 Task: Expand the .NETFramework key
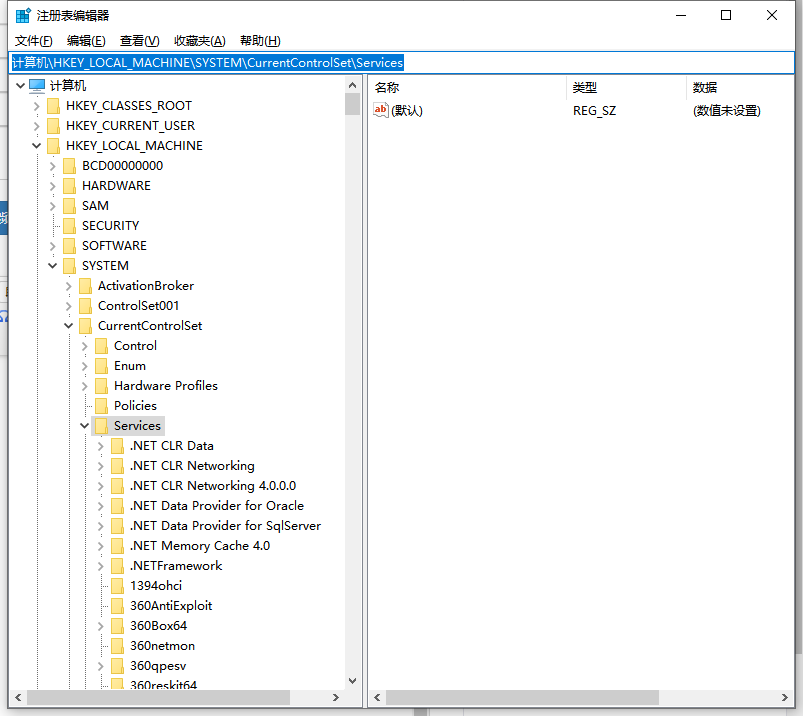tap(100, 566)
